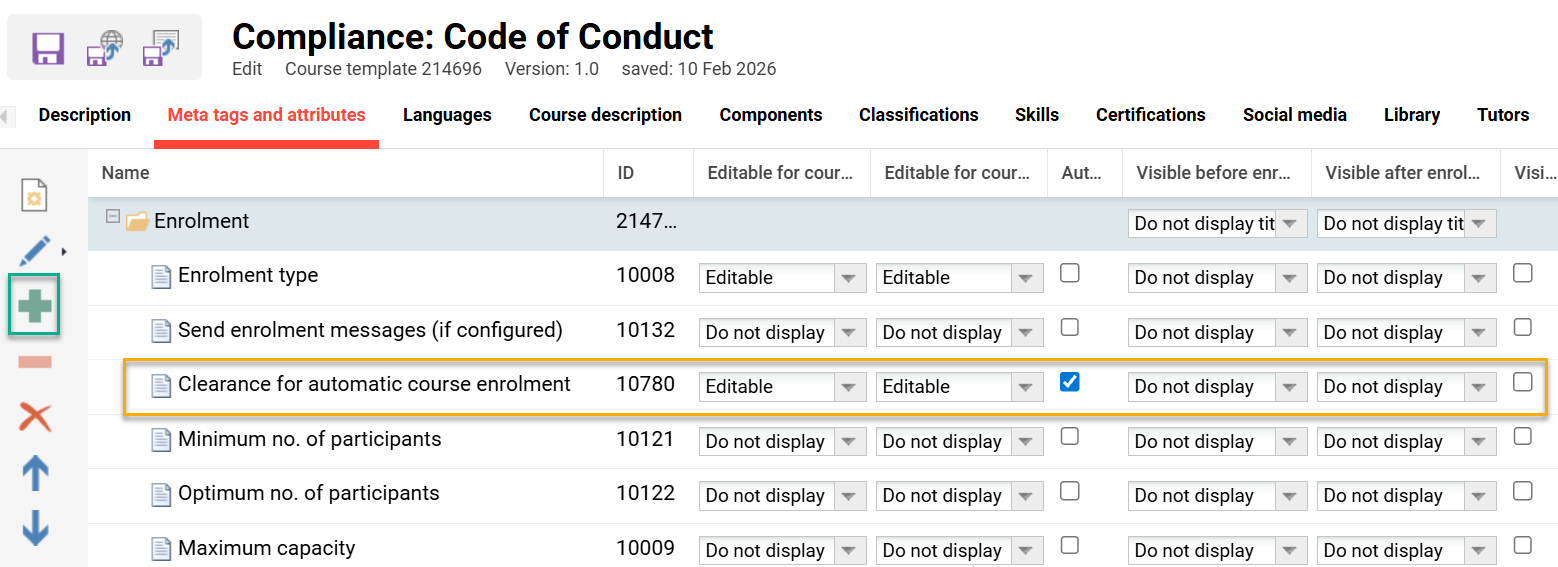
Task: Click the Visible after enrol... column header
Action: tap(1405, 173)
